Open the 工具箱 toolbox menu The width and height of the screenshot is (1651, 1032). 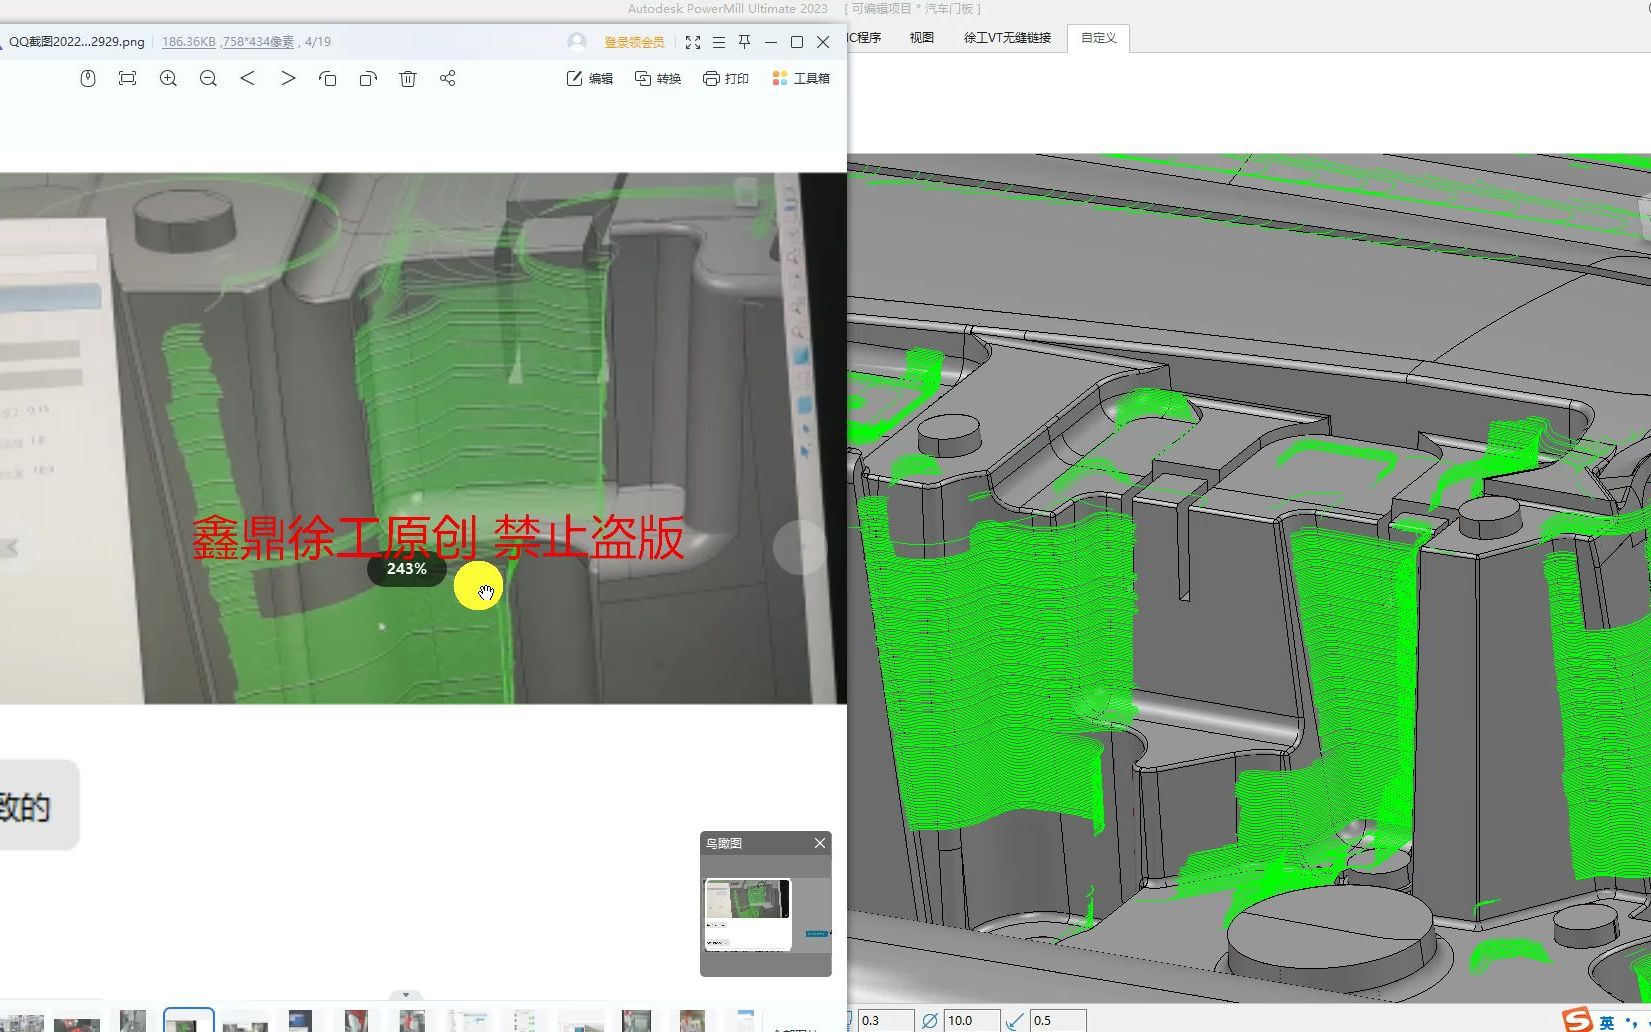pyautogui.click(x=801, y=78)
